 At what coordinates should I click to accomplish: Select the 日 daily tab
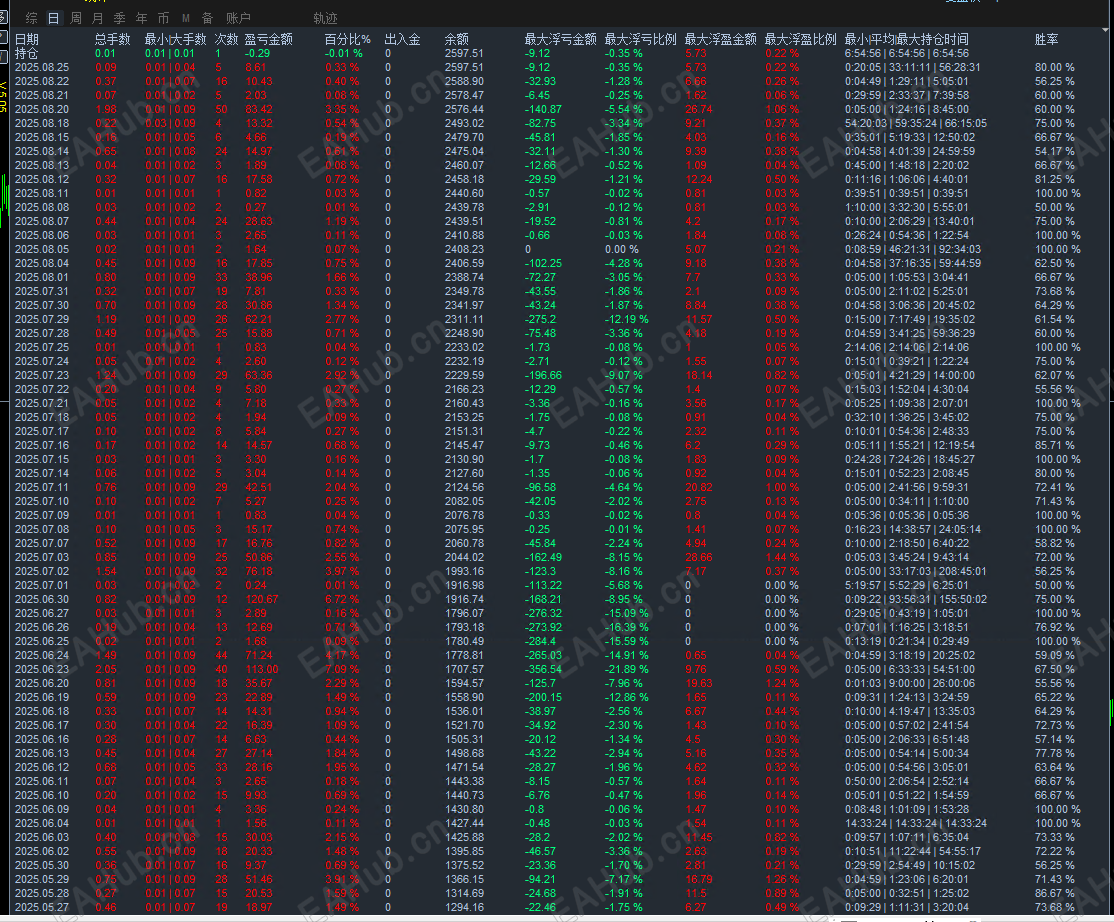click(x=53, y=18)
